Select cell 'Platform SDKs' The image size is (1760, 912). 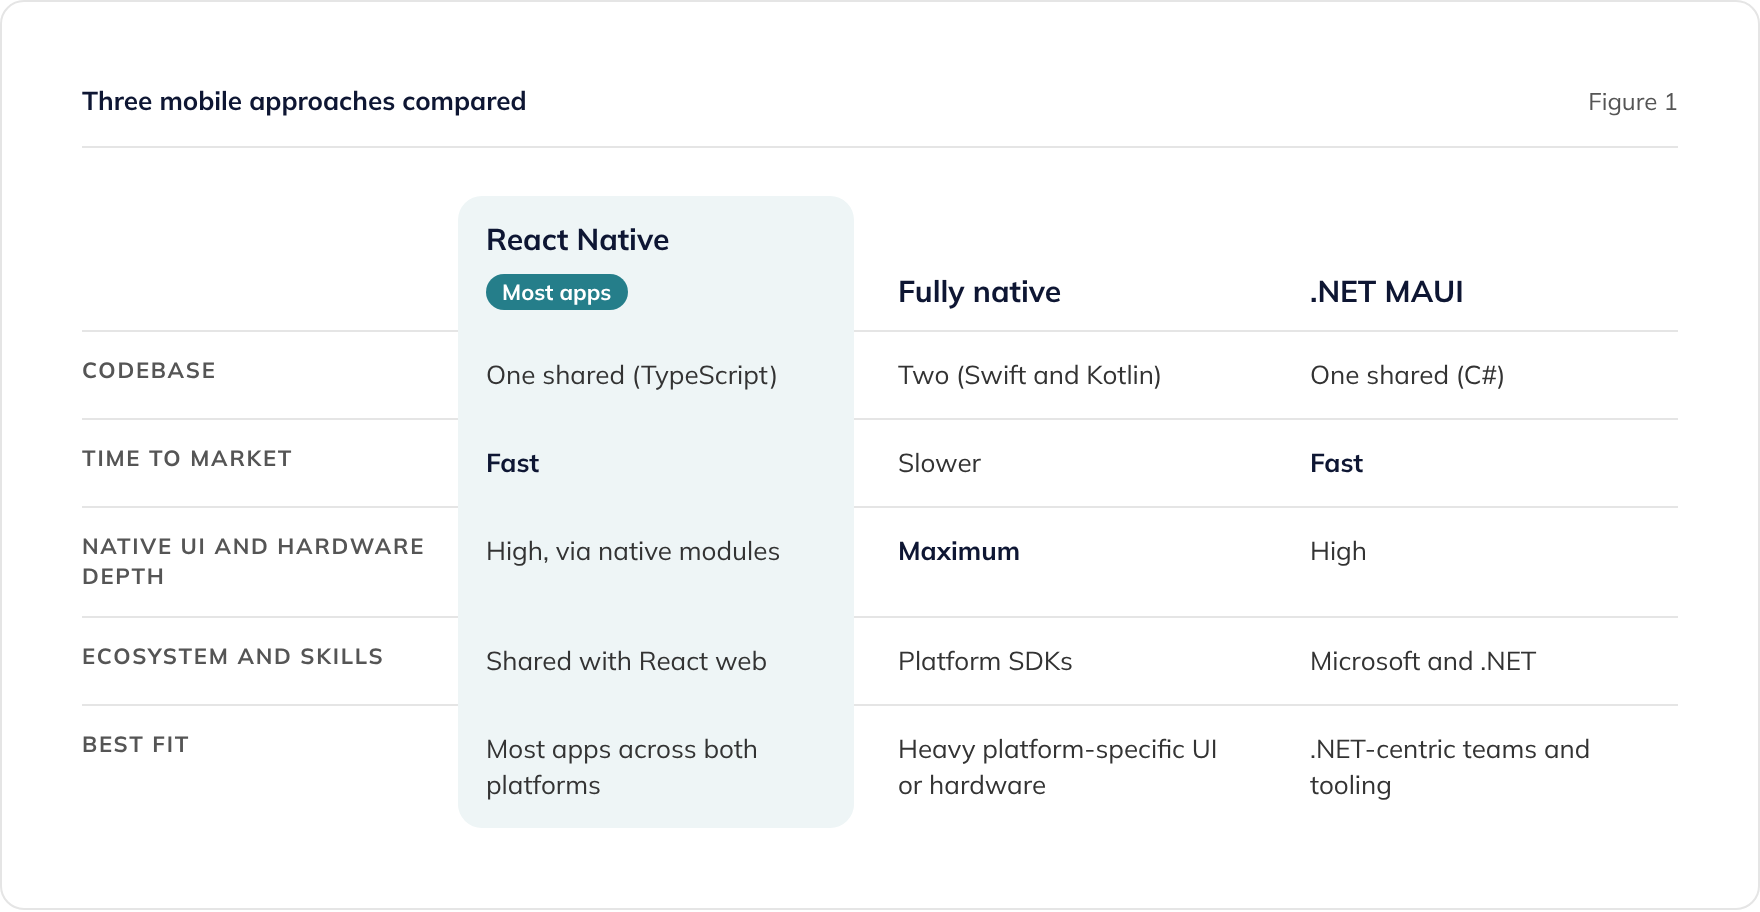point(985,662)
